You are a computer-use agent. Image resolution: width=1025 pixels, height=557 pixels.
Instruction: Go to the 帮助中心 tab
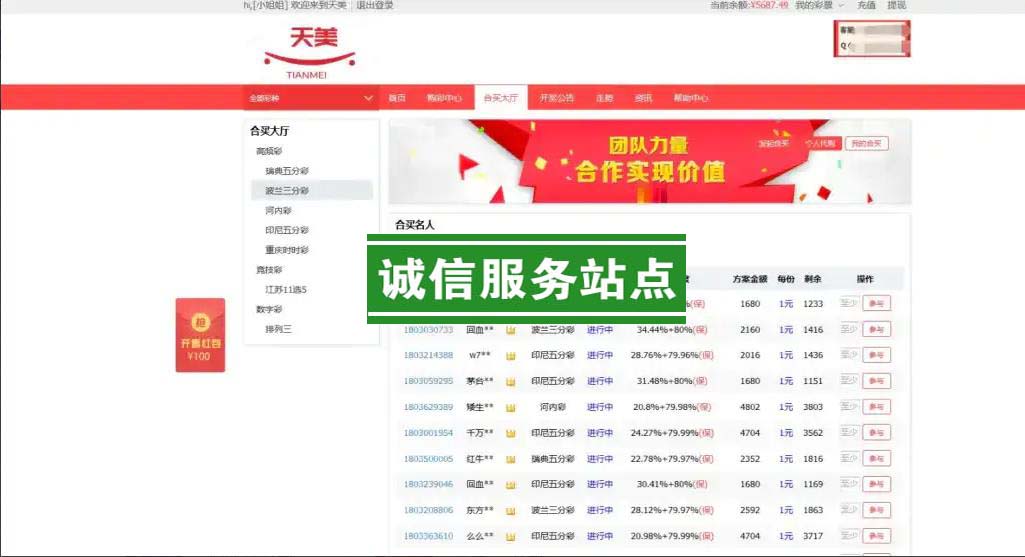tap(690, 98)
